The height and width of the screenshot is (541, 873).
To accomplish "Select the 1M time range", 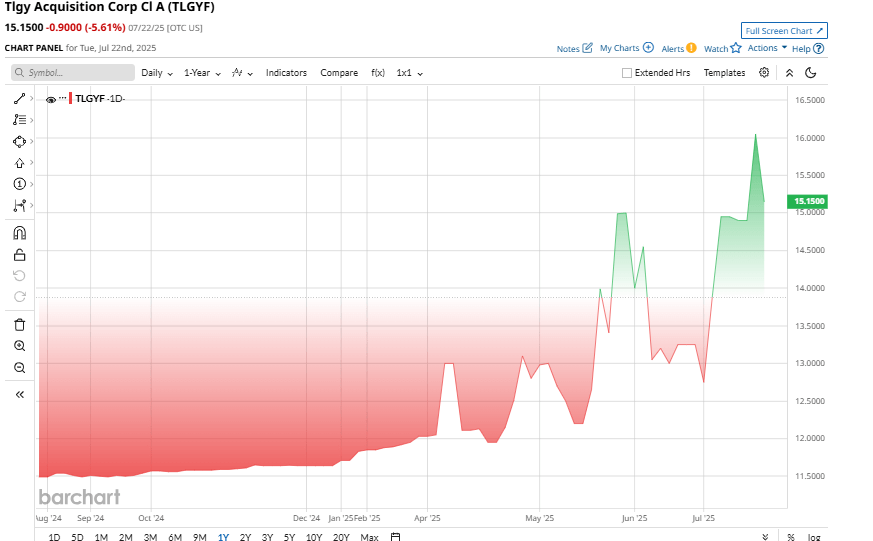I will click(x=101, y=537).
